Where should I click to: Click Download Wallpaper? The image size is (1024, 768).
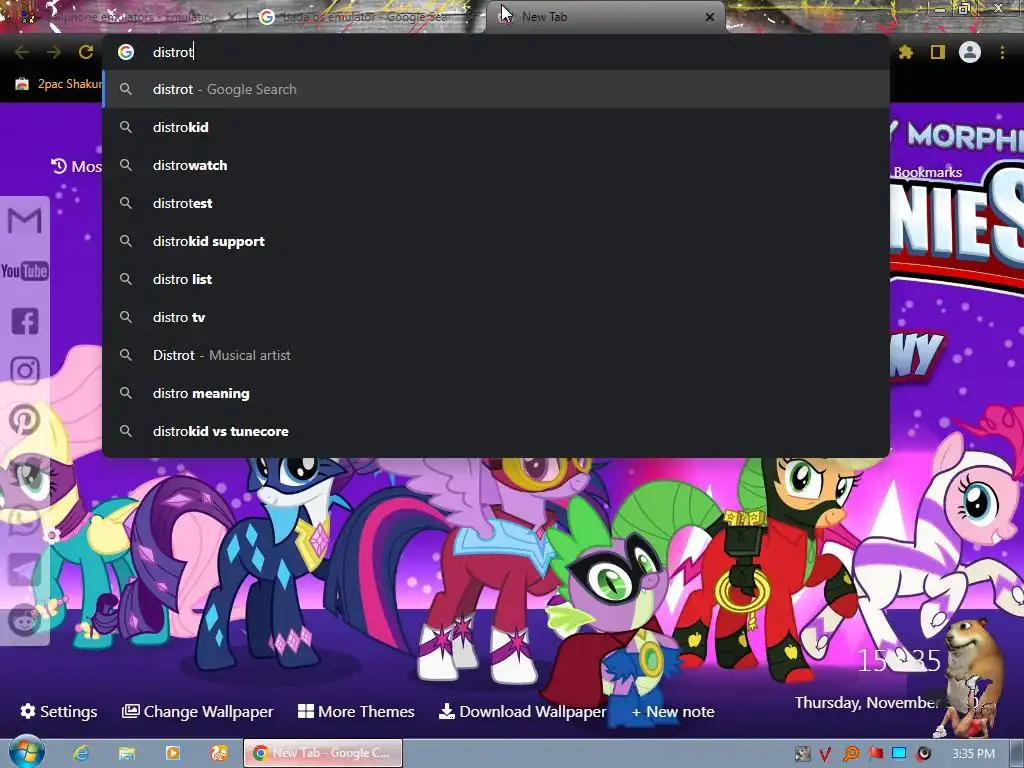(x=522, y=711)
